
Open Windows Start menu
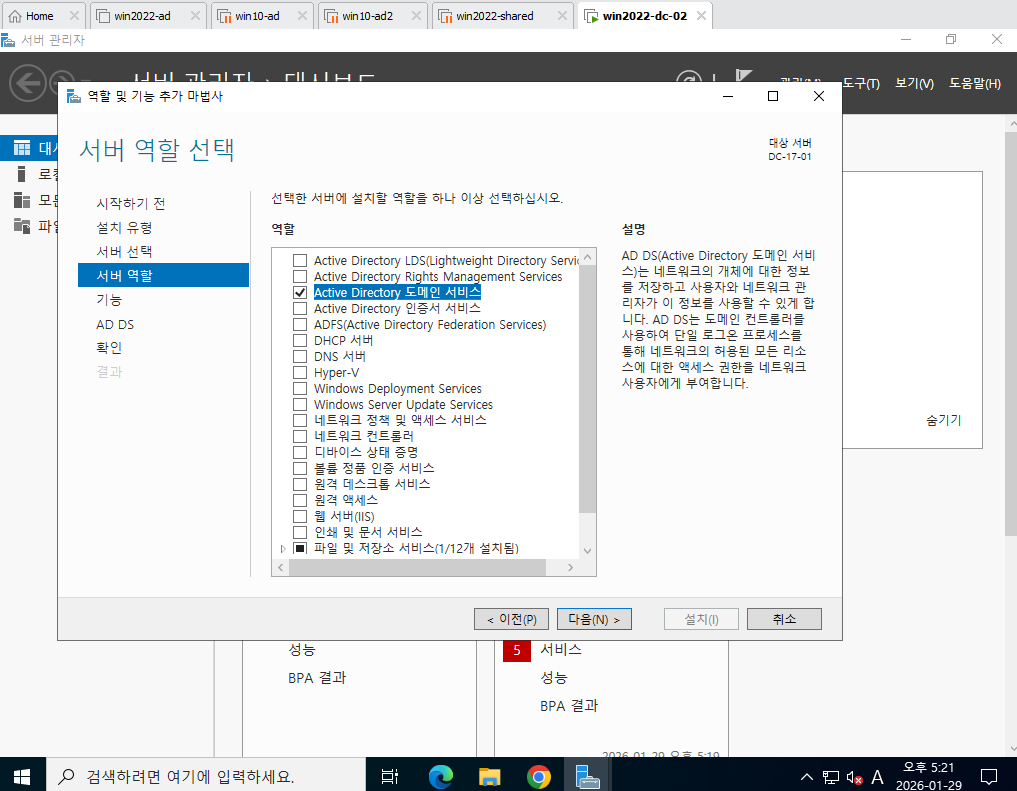coord(23,775)
